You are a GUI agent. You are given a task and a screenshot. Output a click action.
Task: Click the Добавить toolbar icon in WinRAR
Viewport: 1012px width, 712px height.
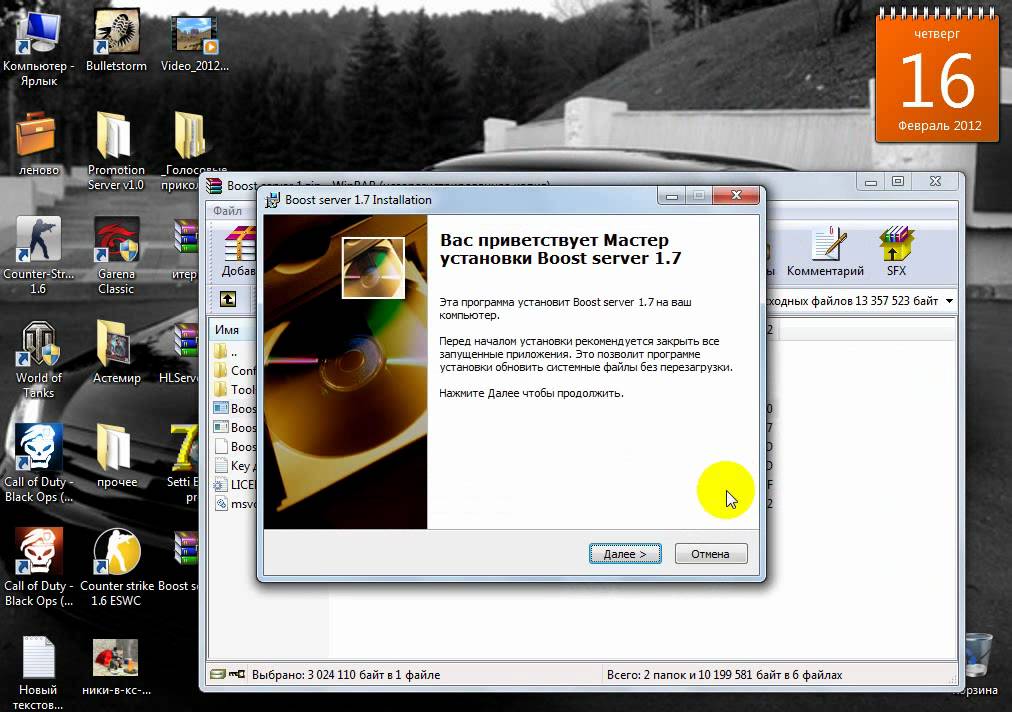coord(239,252)
